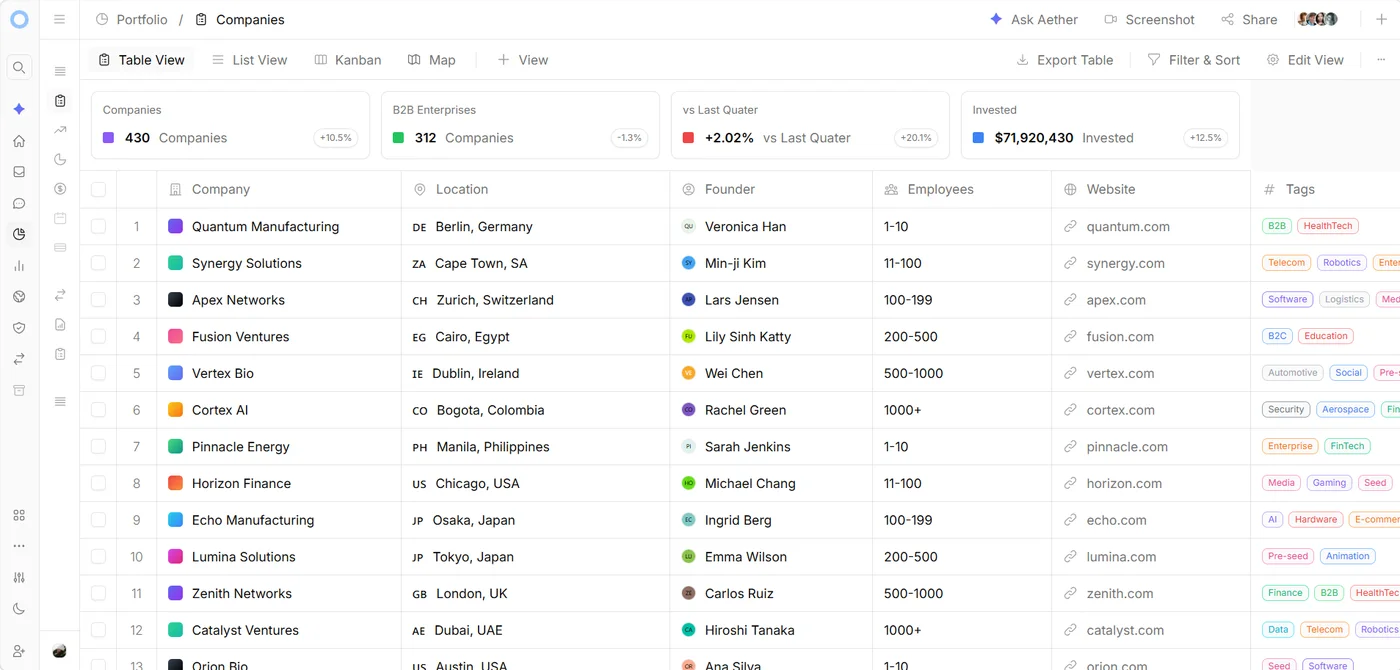Open the sliders settings icon in sidebar
The height and width of the screenshot is (670, 1400).
tap(19, 577)
